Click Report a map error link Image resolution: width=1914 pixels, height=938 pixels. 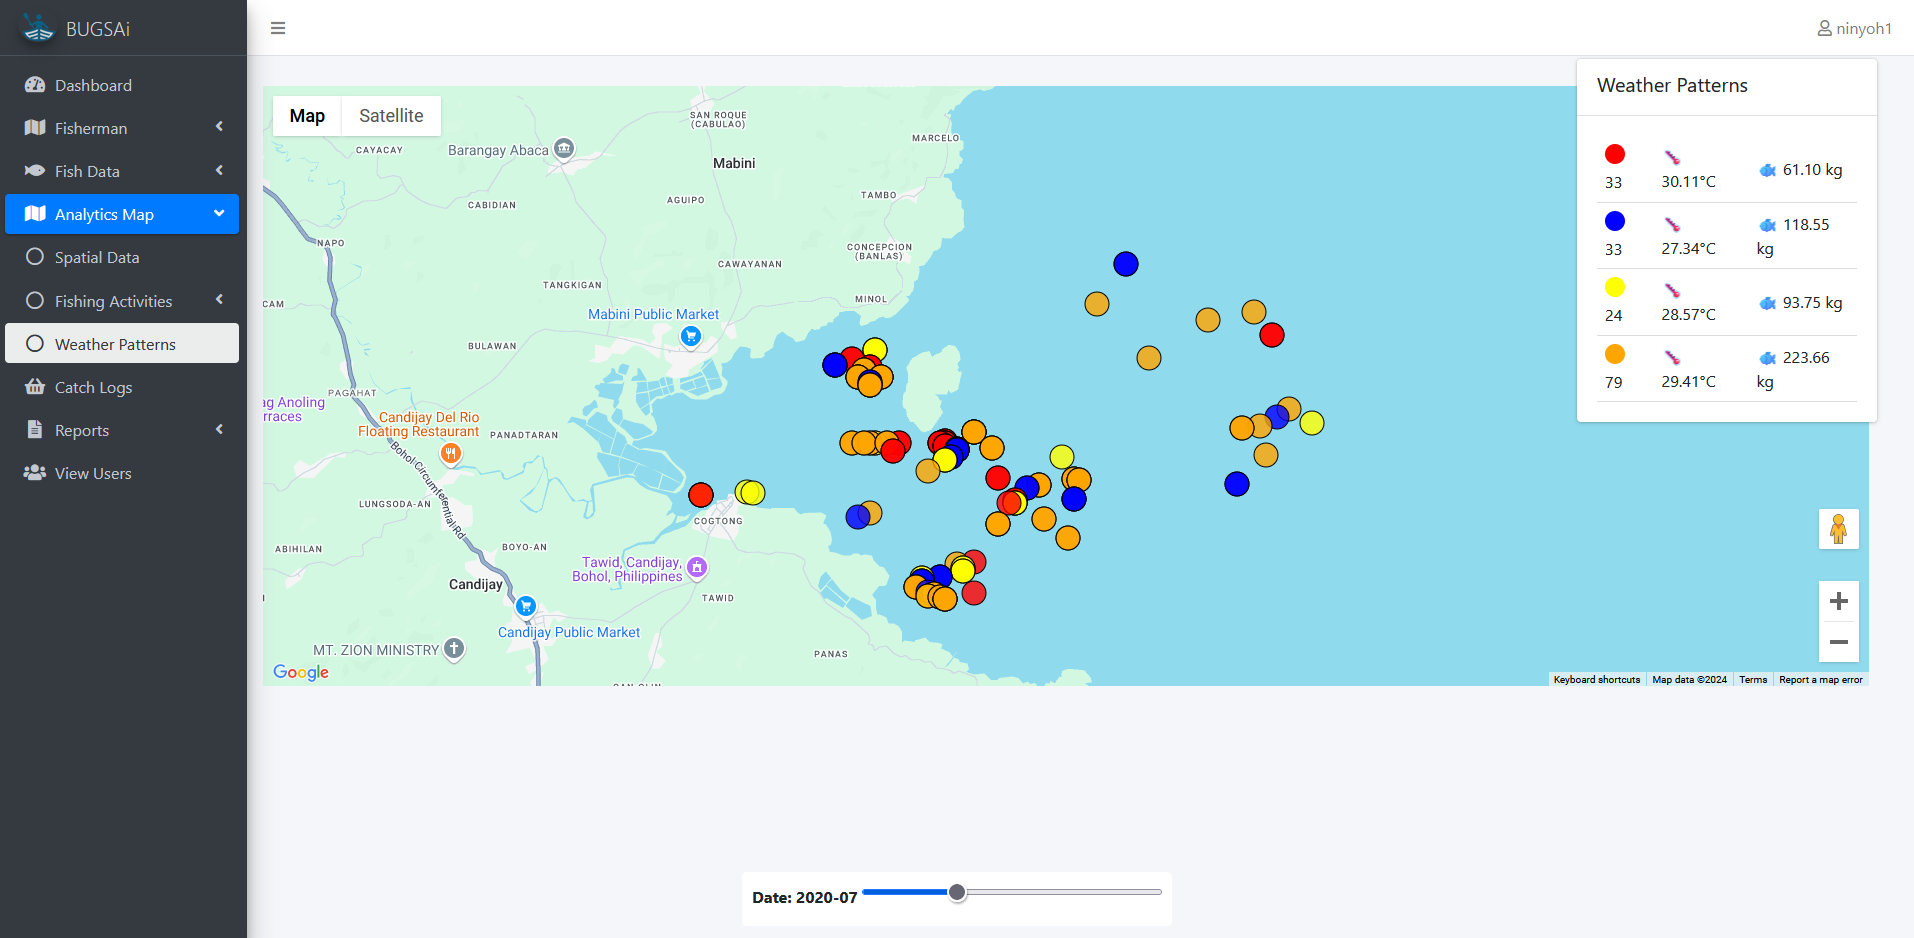(1820, 680)
